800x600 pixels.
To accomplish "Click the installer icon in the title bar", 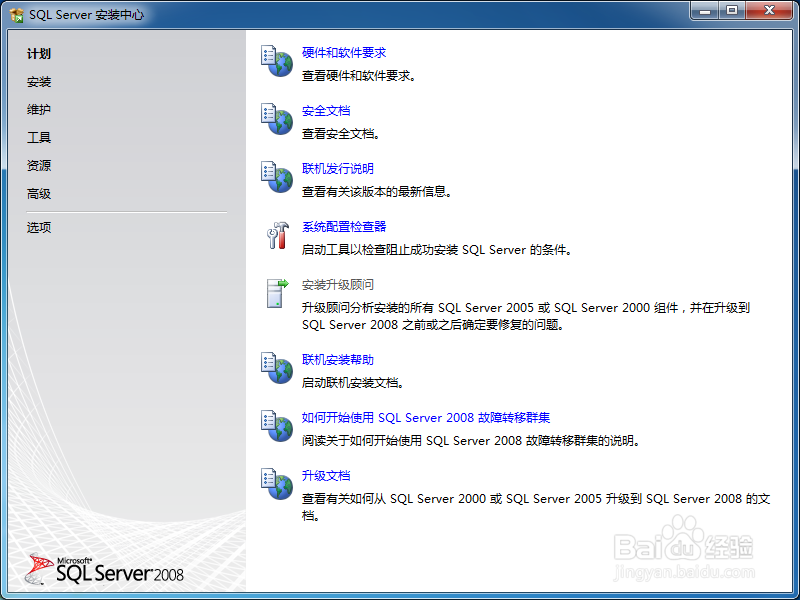I will point(14,10).
